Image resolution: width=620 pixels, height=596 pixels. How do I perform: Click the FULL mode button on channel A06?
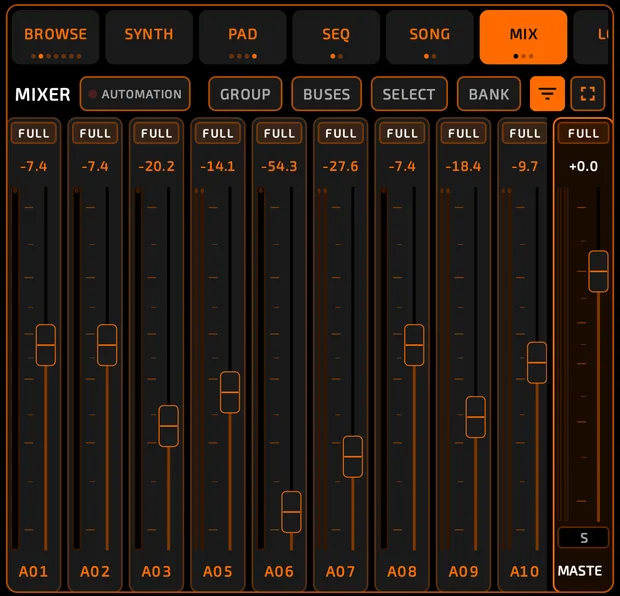tap(279, 133)
